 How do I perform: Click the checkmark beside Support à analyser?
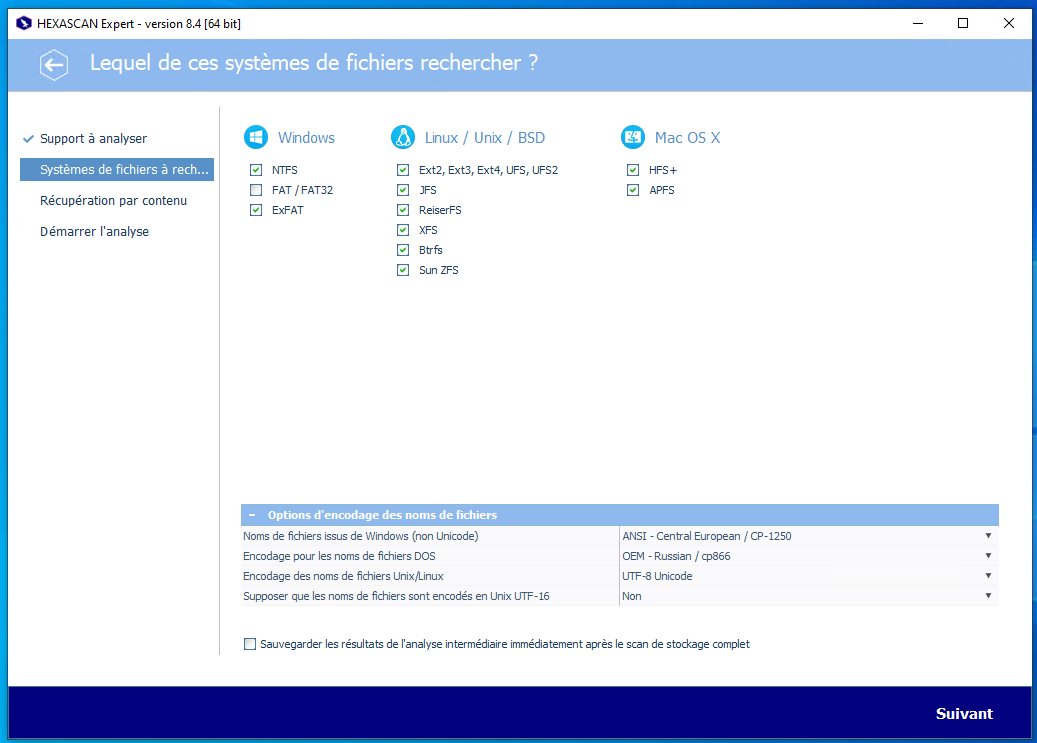point(28,139)
